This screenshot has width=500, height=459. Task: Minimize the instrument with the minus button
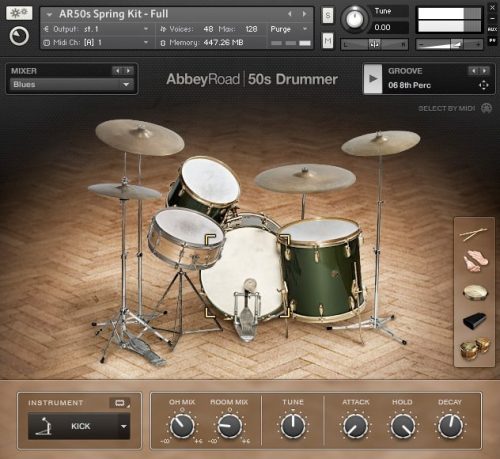[492, 18]
